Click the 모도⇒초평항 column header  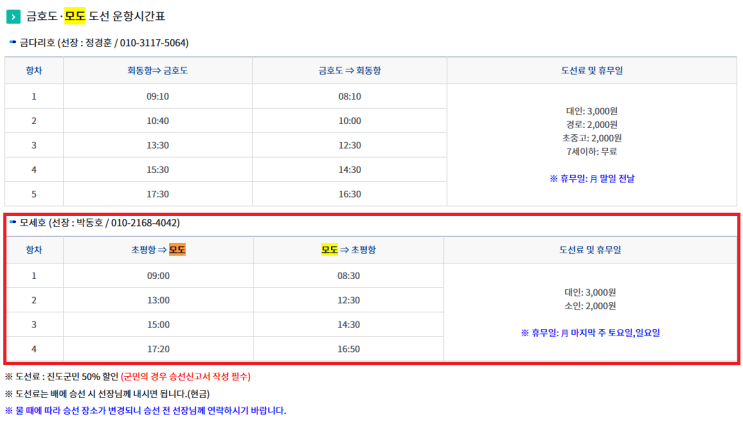point(348,250)
